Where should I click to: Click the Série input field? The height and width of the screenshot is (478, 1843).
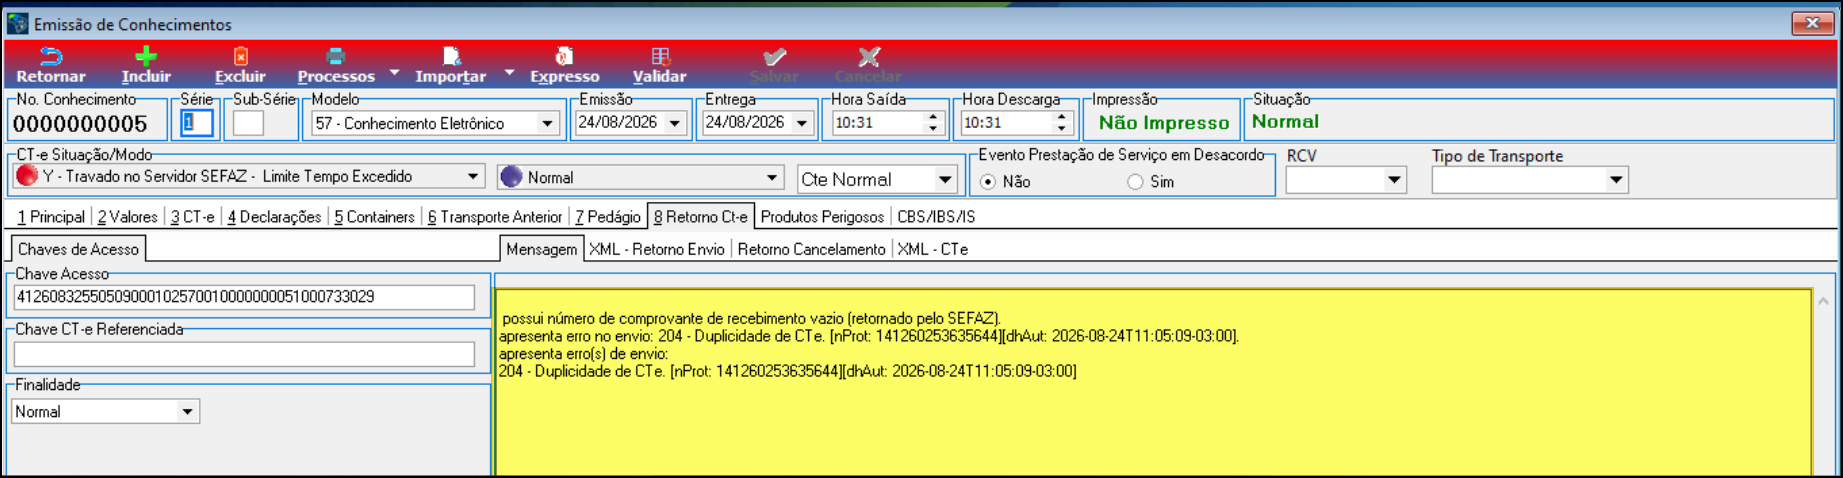click(x=197, y=123)
